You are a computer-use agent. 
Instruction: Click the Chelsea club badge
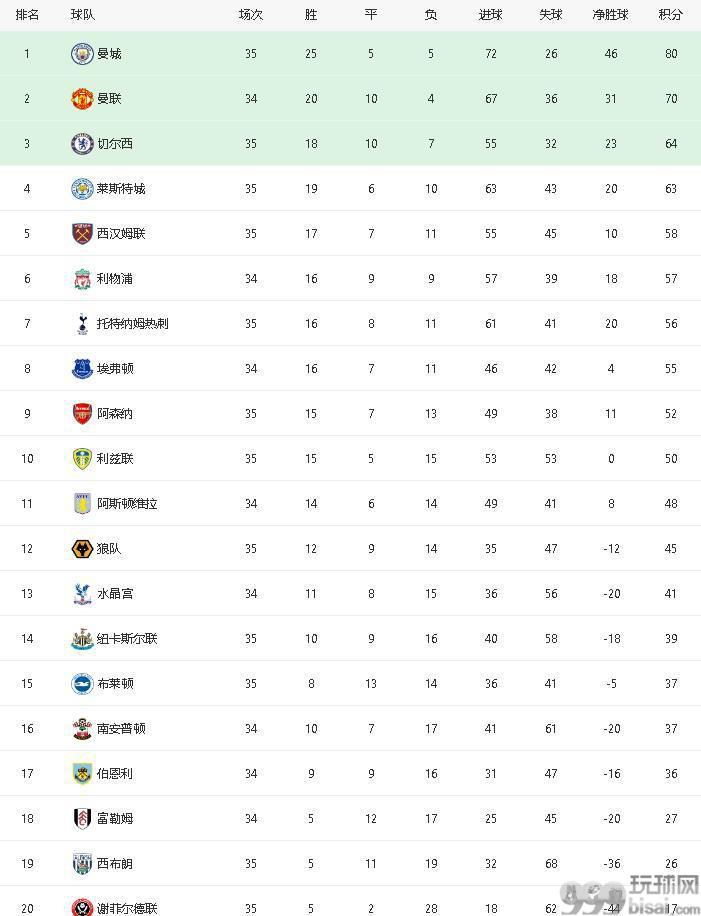(x=82, y=144)
